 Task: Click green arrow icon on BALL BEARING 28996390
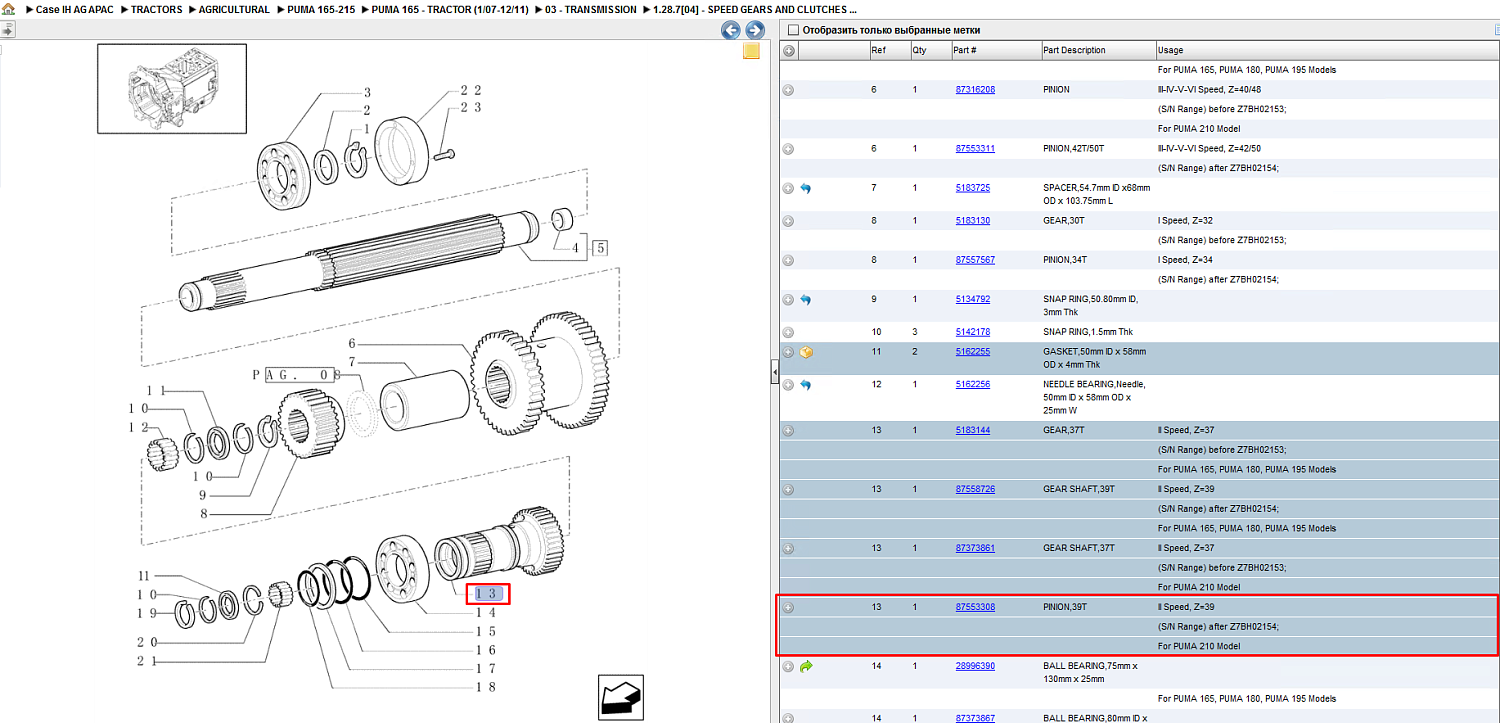tap(806, 666)
